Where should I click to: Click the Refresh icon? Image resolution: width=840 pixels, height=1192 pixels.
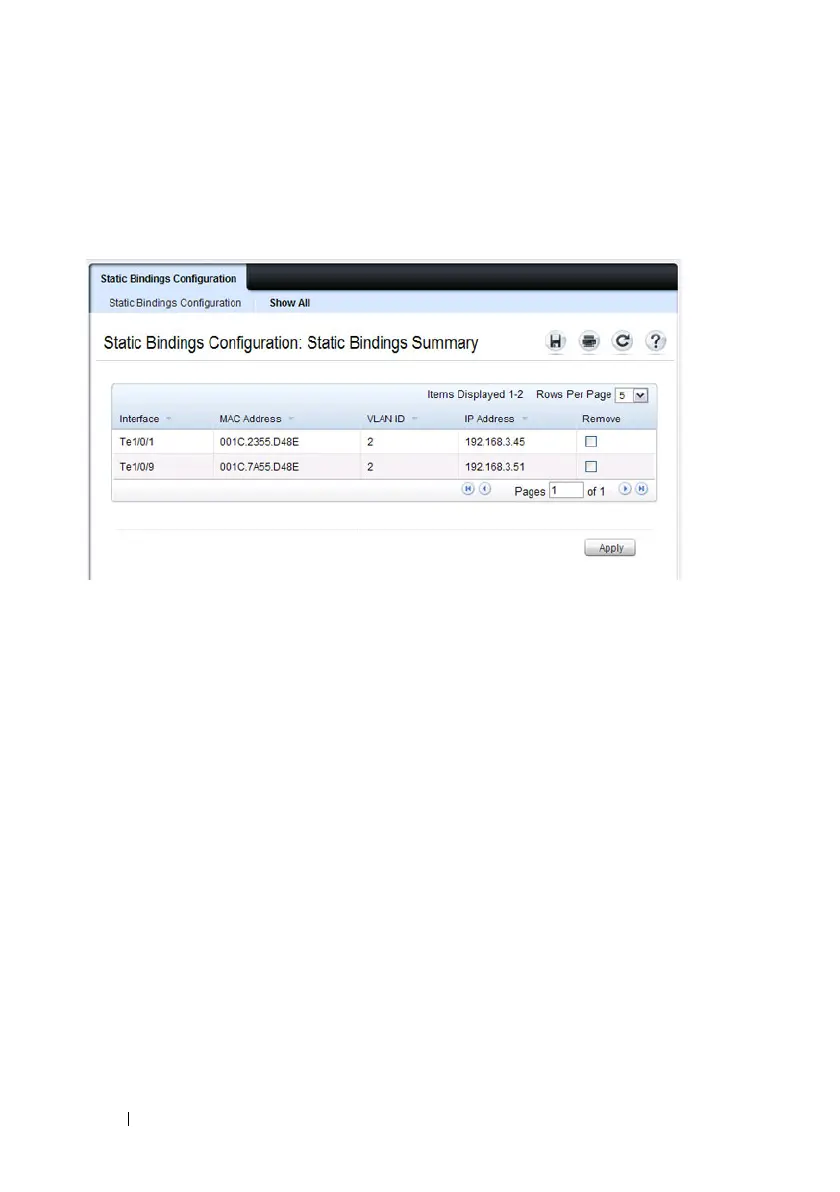(622, 342)
